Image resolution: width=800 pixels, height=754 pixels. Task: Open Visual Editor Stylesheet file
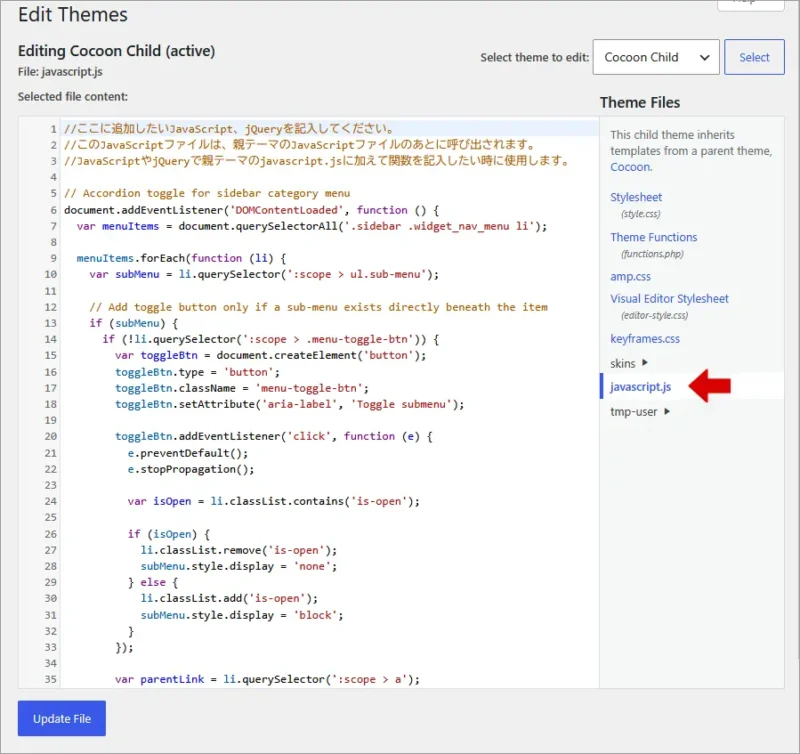[669, 298]
